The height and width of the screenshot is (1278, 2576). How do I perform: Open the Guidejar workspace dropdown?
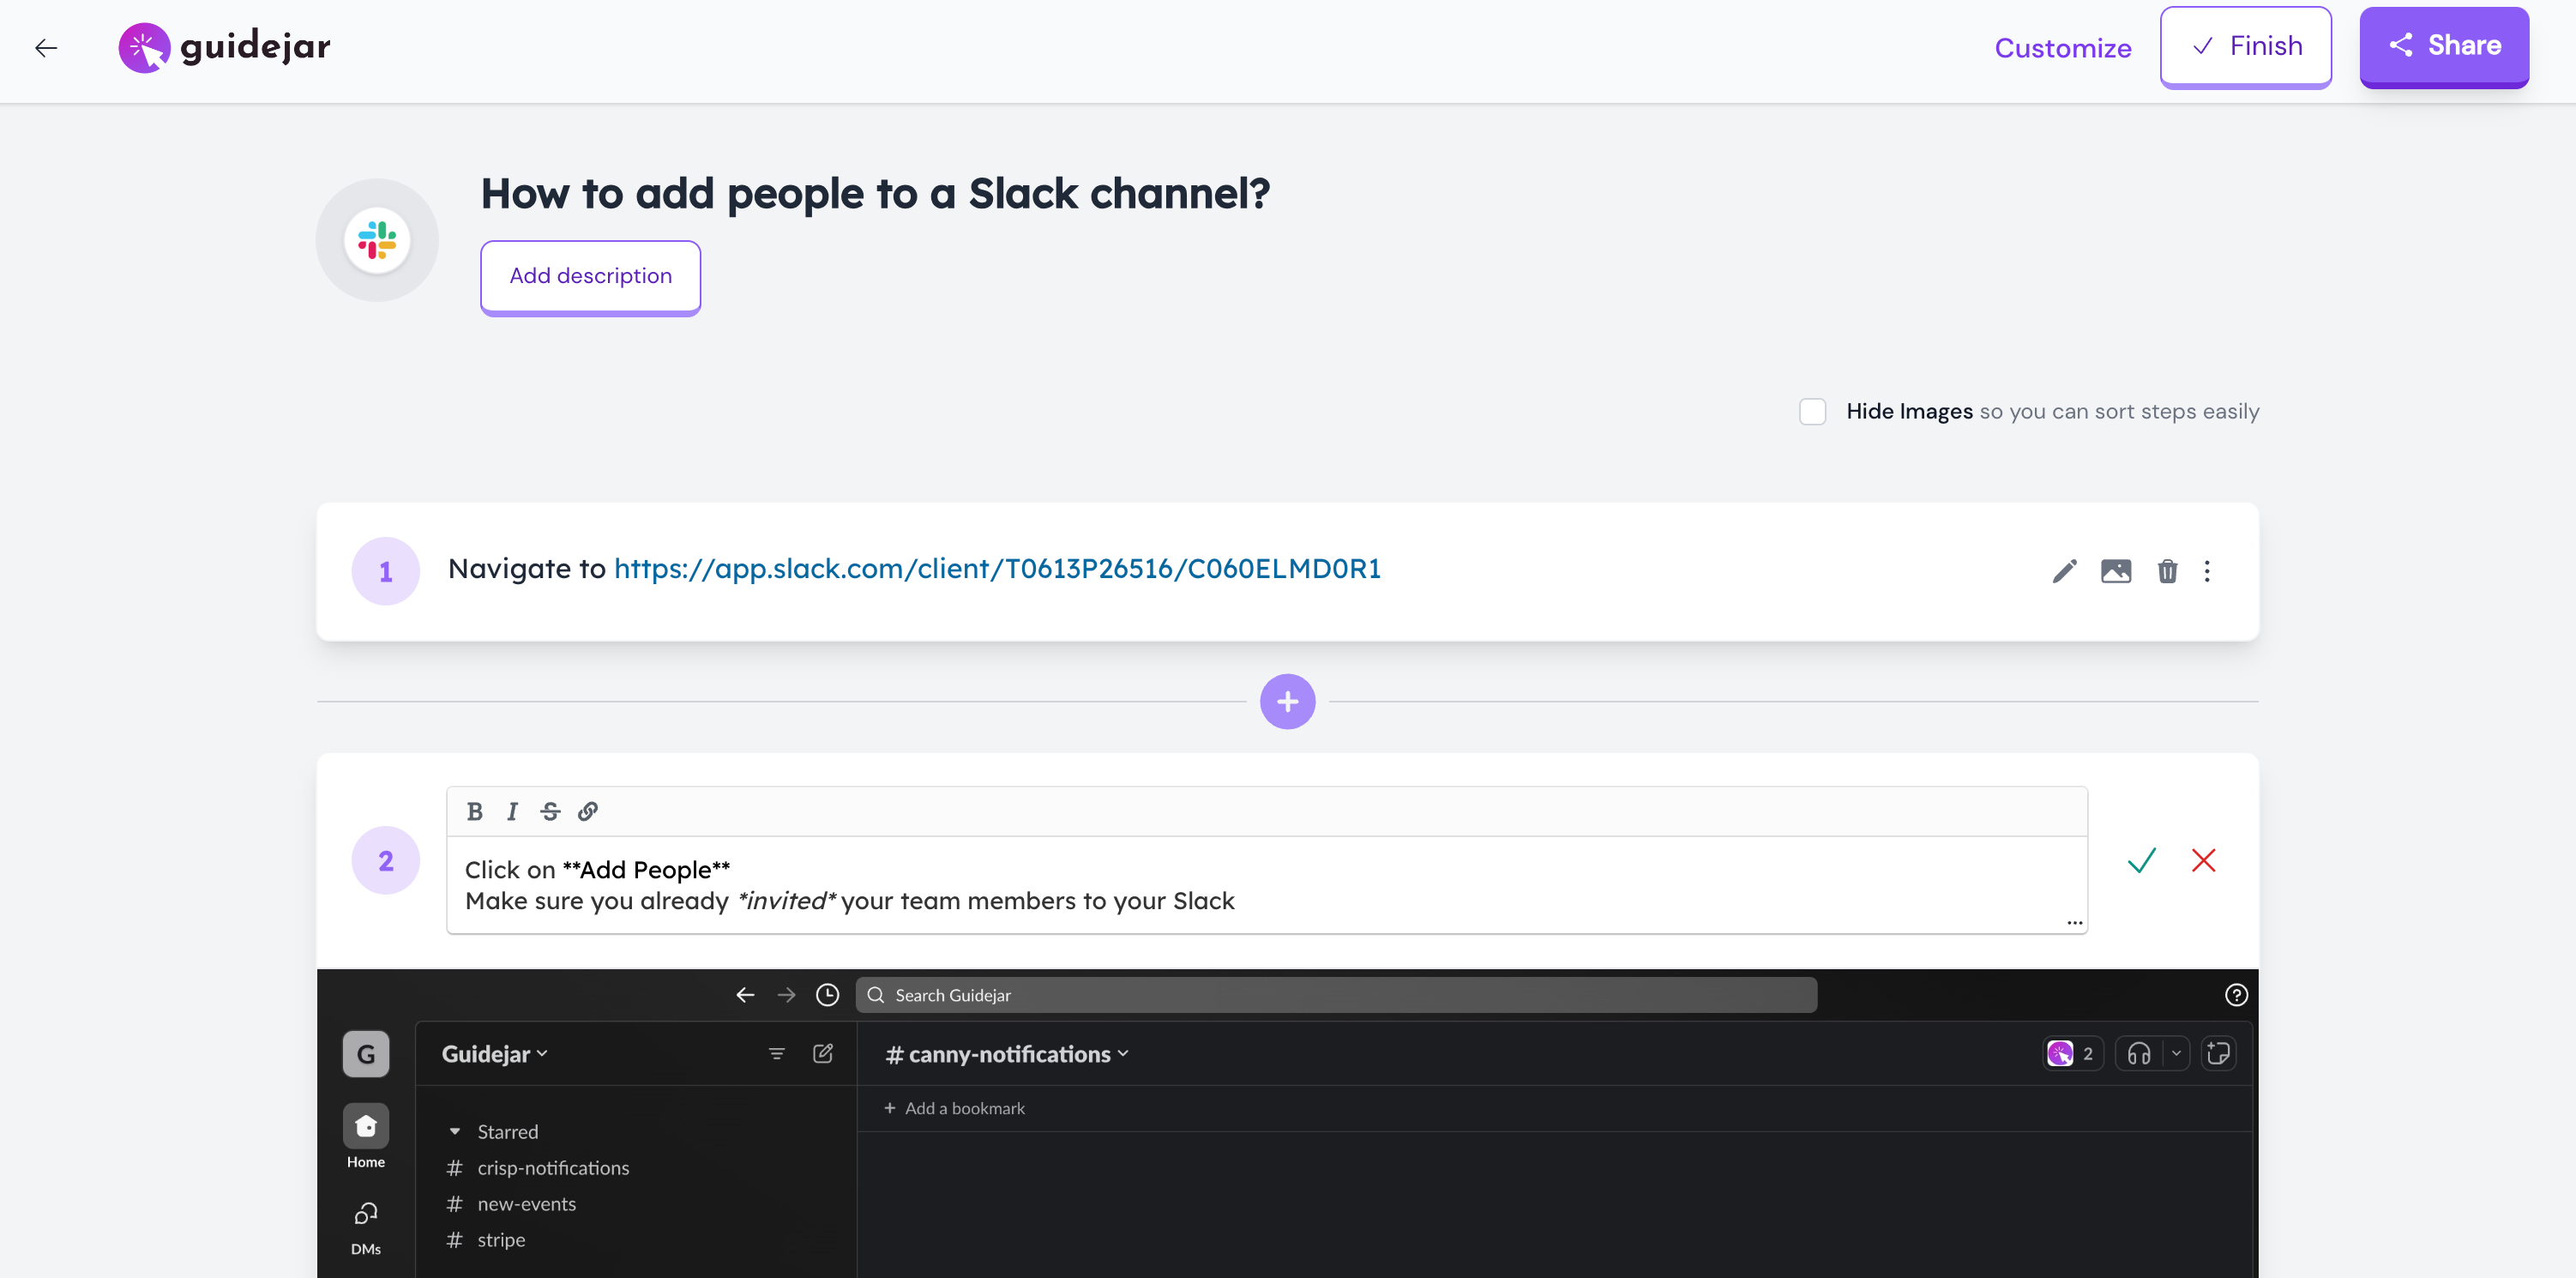tap(494, 1054)
